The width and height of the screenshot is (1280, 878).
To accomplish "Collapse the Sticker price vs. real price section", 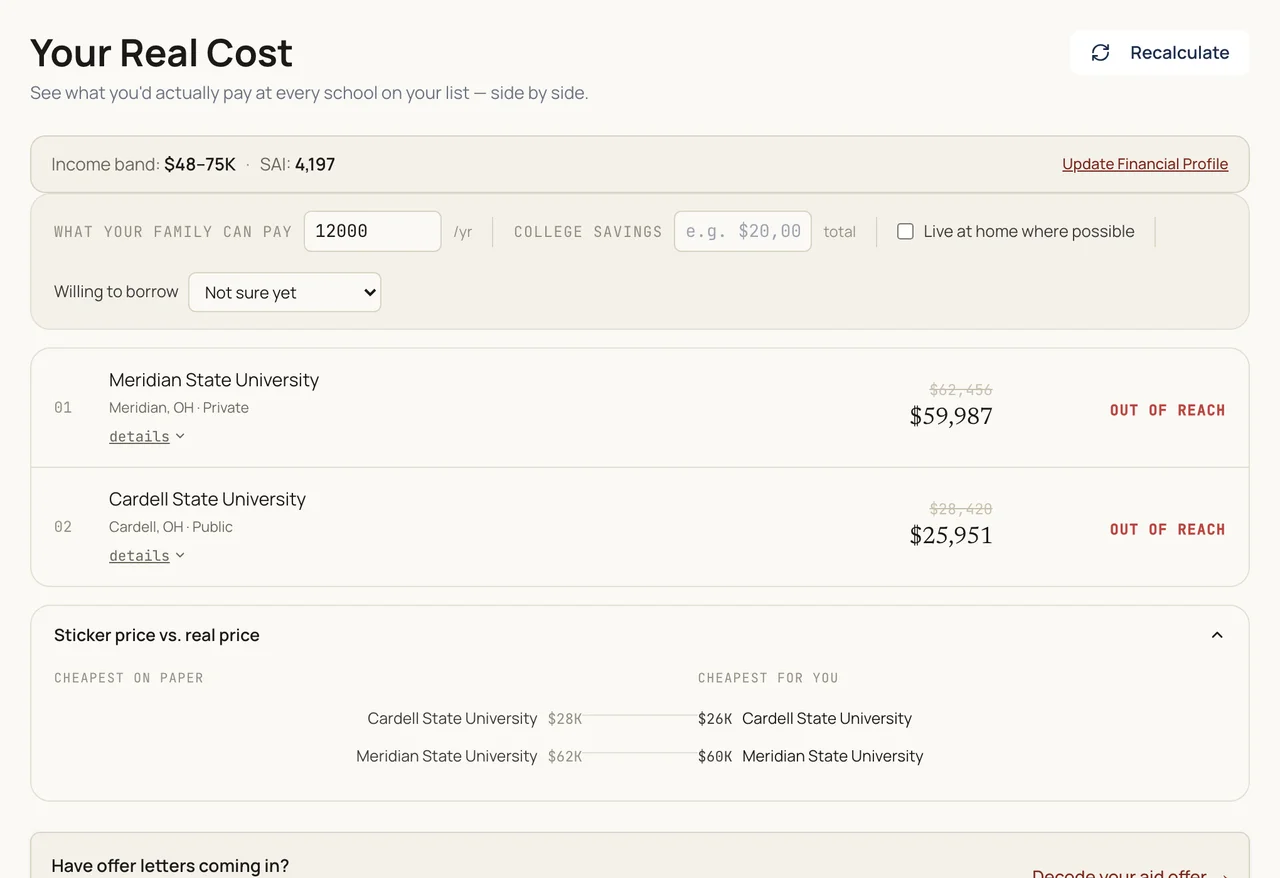I will tap(1217, 635).
